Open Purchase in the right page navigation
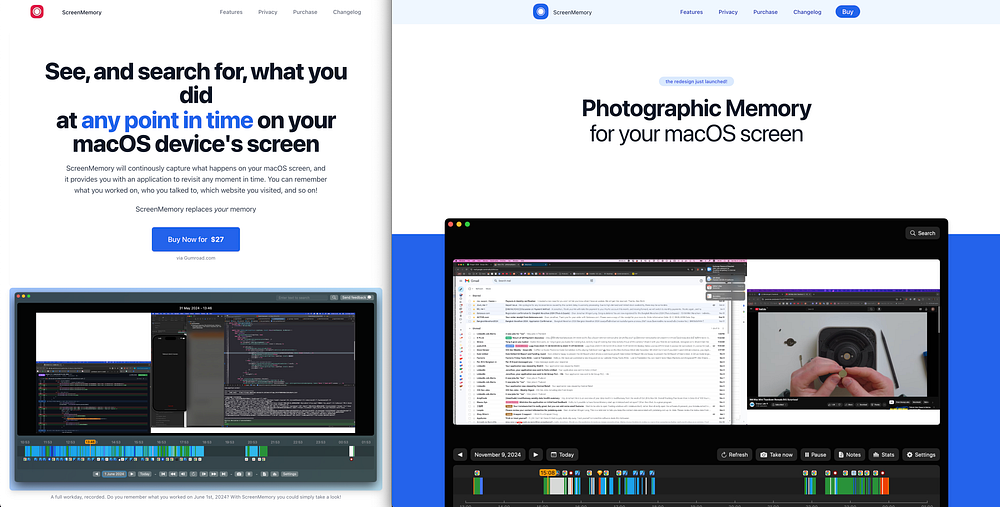Image resolution: width=1000 pixels, height=507 pixels. pos(765,12)
